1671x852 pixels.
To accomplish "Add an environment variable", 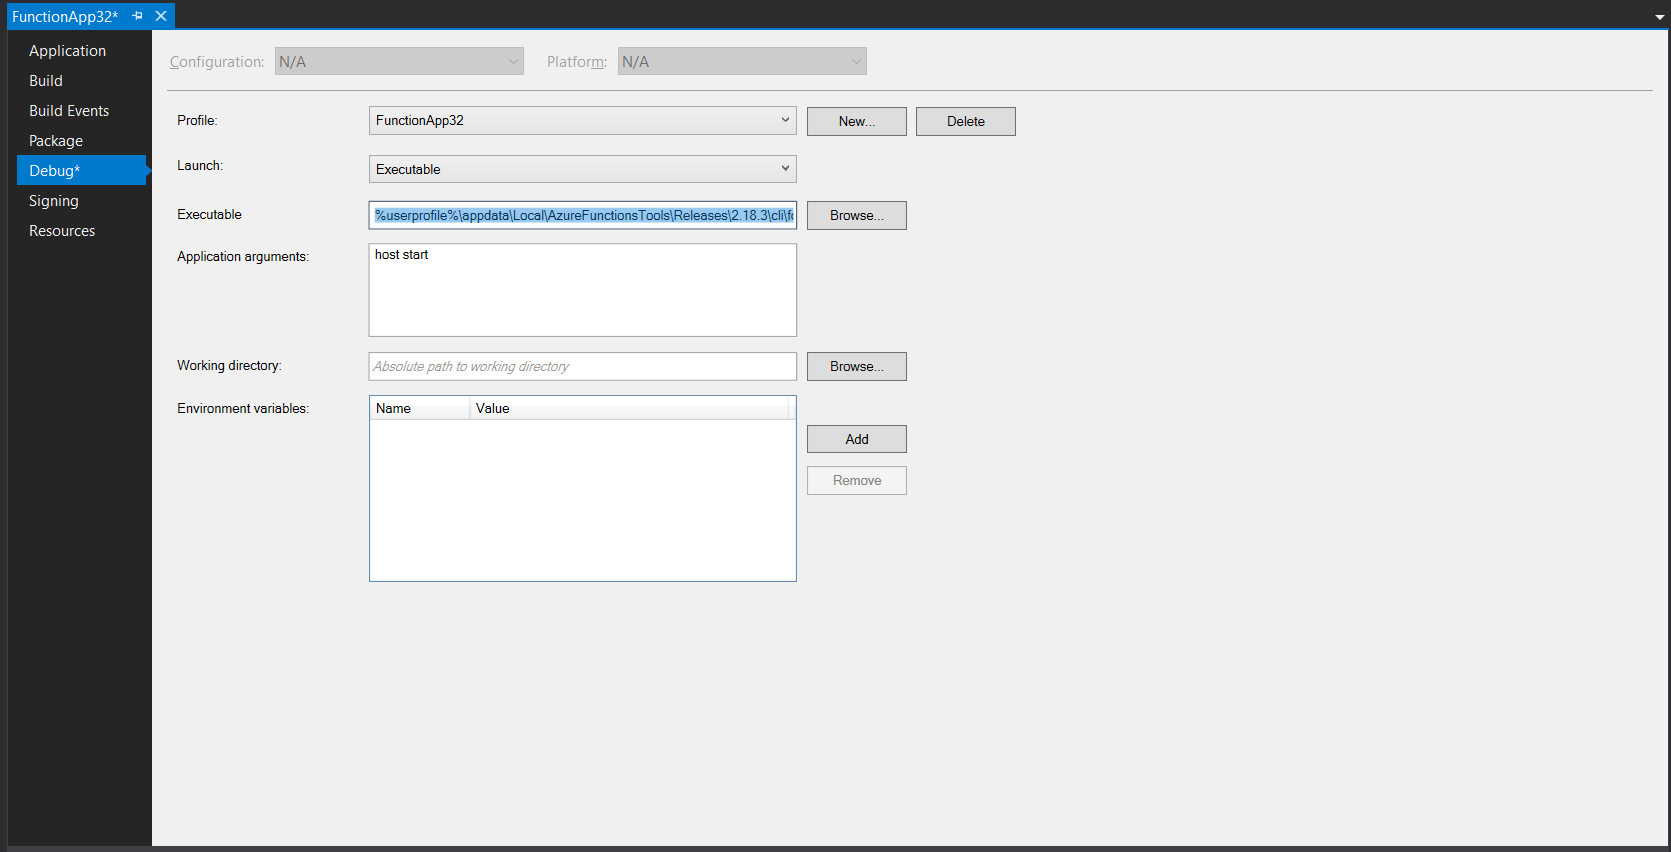I will point(857,439).
